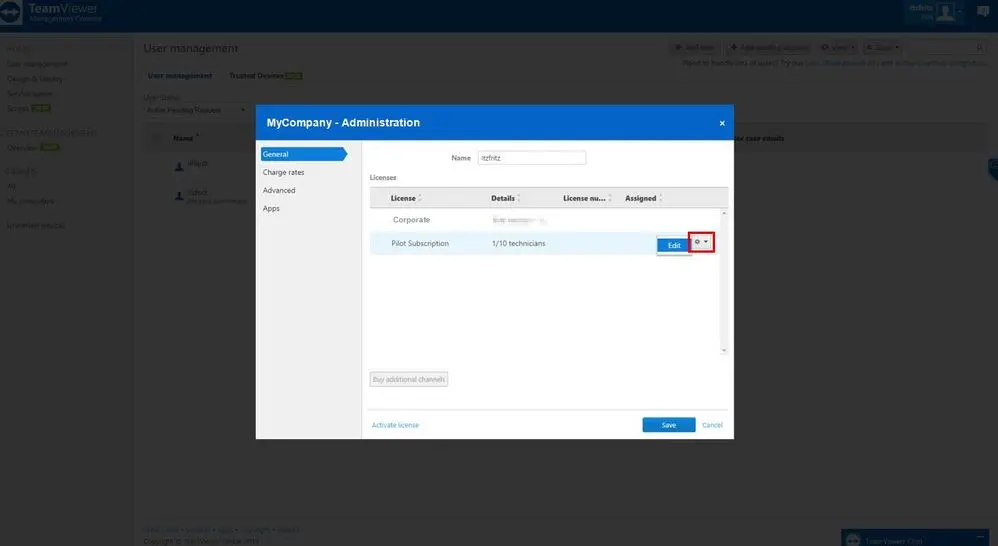
Task: Click the TeamViewer logo in the header
Action: 11,12
